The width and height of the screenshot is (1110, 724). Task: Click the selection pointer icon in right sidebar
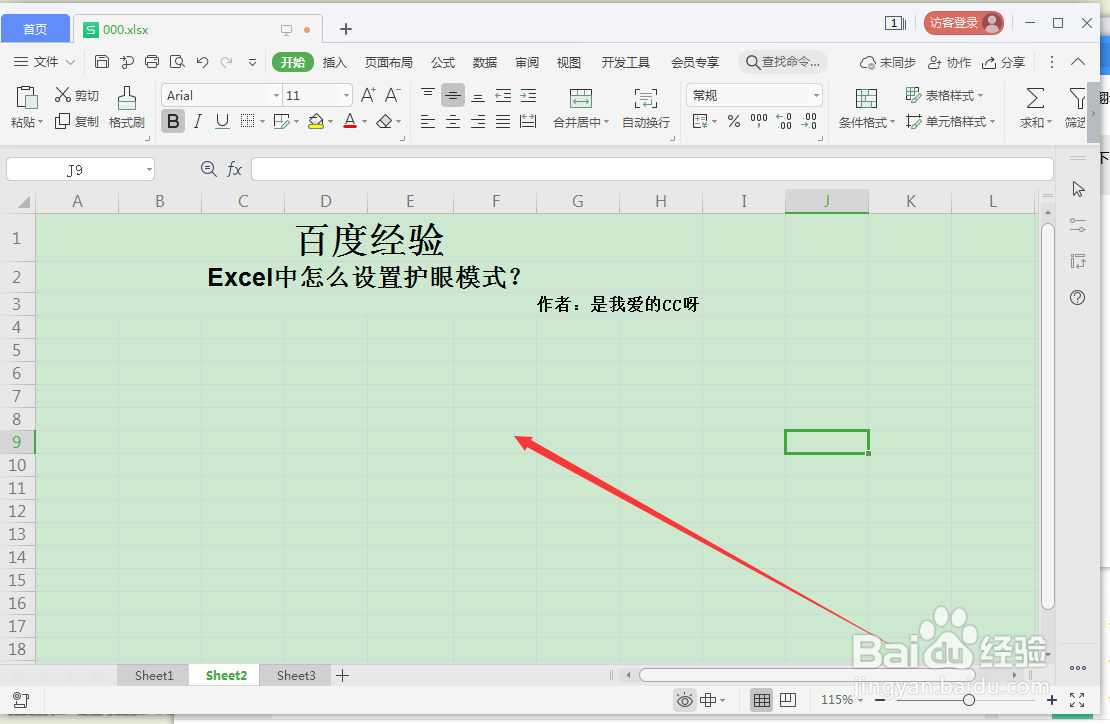tap(1078, 189)
